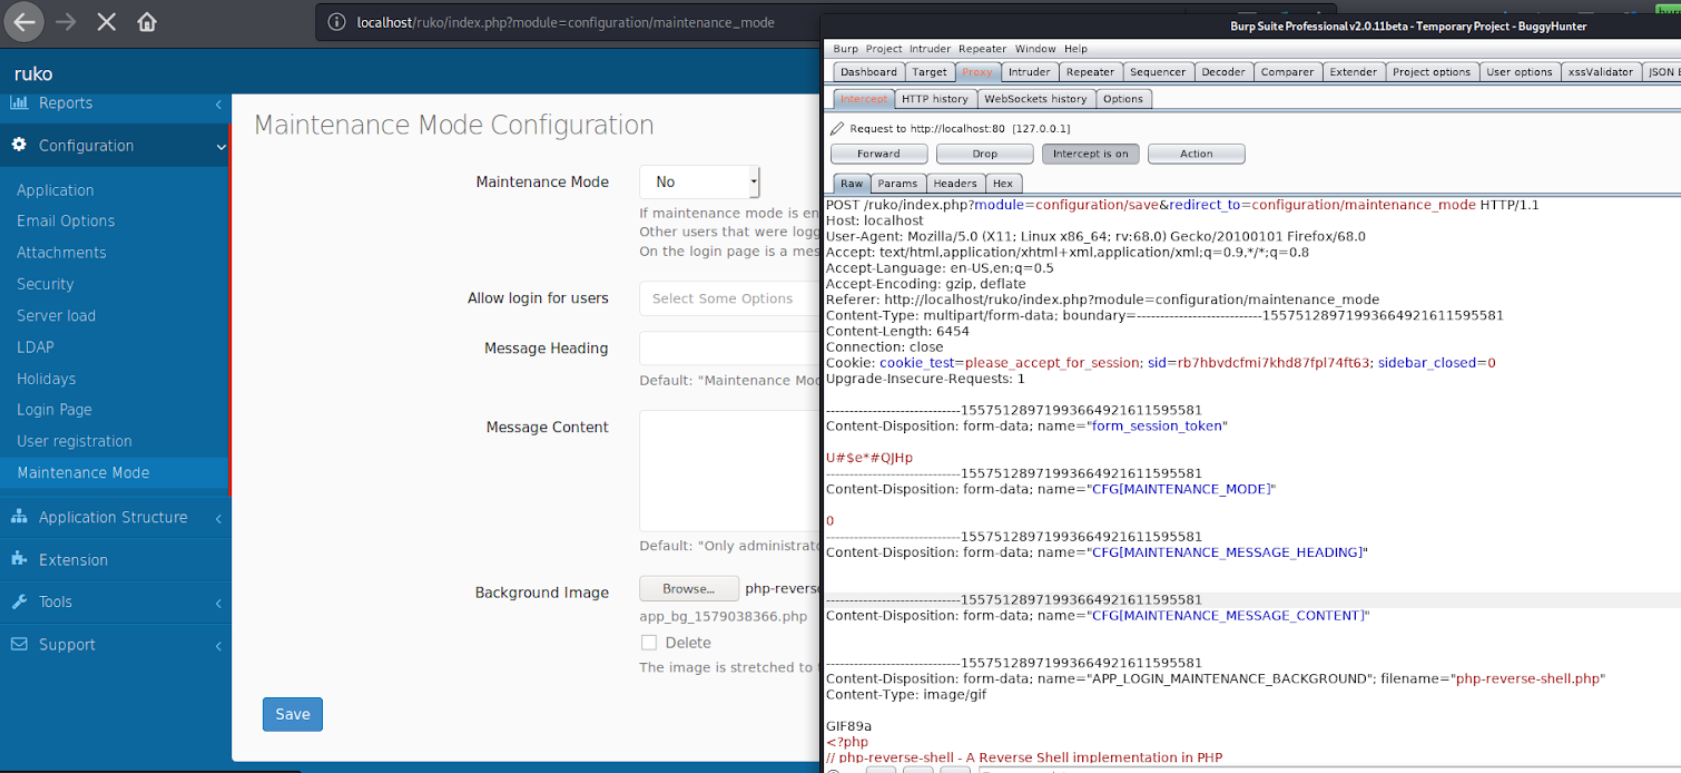Select the Proxy tab
1681x773 pixels.
click(977, 72)
